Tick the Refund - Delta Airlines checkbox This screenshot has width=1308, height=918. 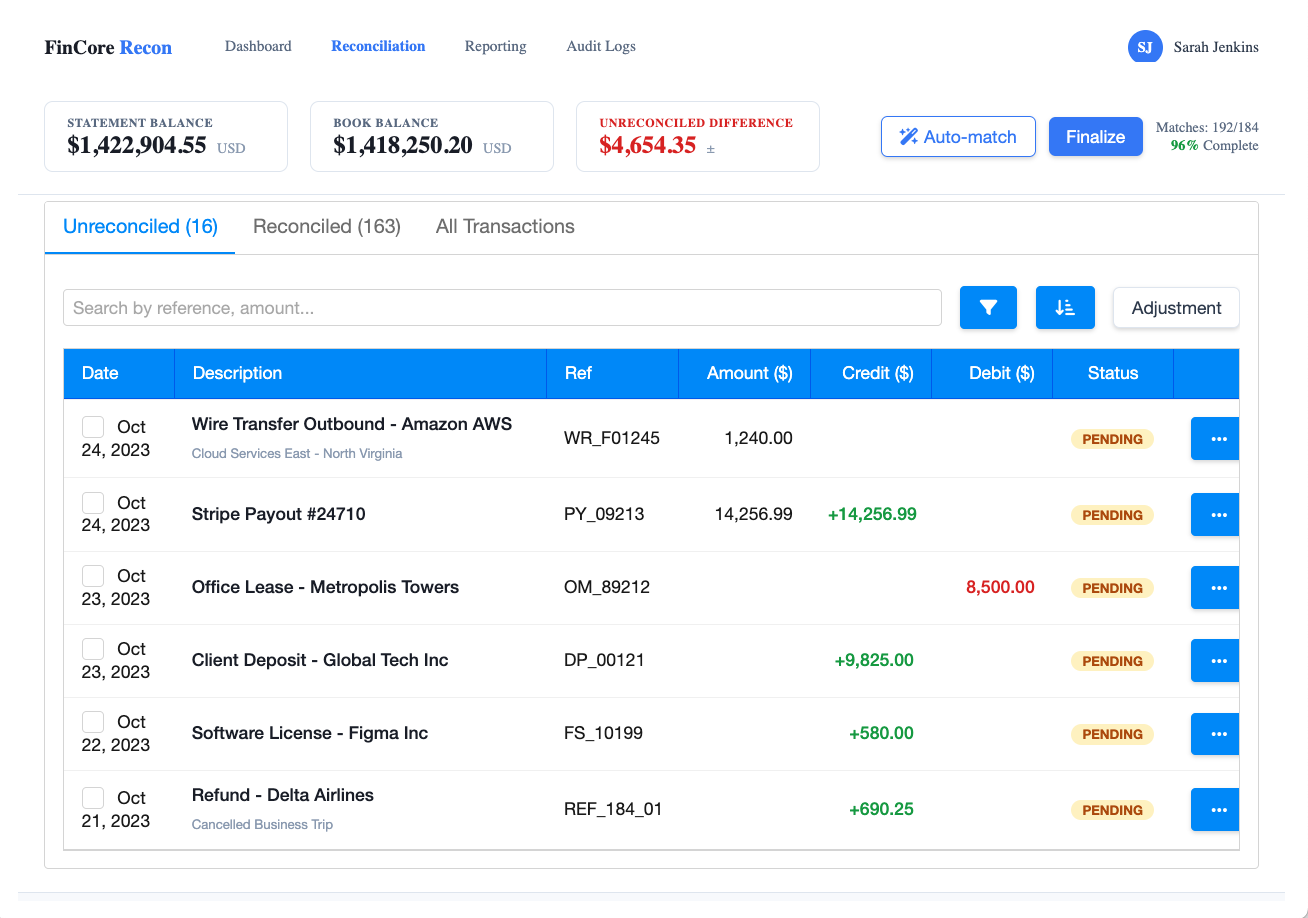click(x=93, y=797)
